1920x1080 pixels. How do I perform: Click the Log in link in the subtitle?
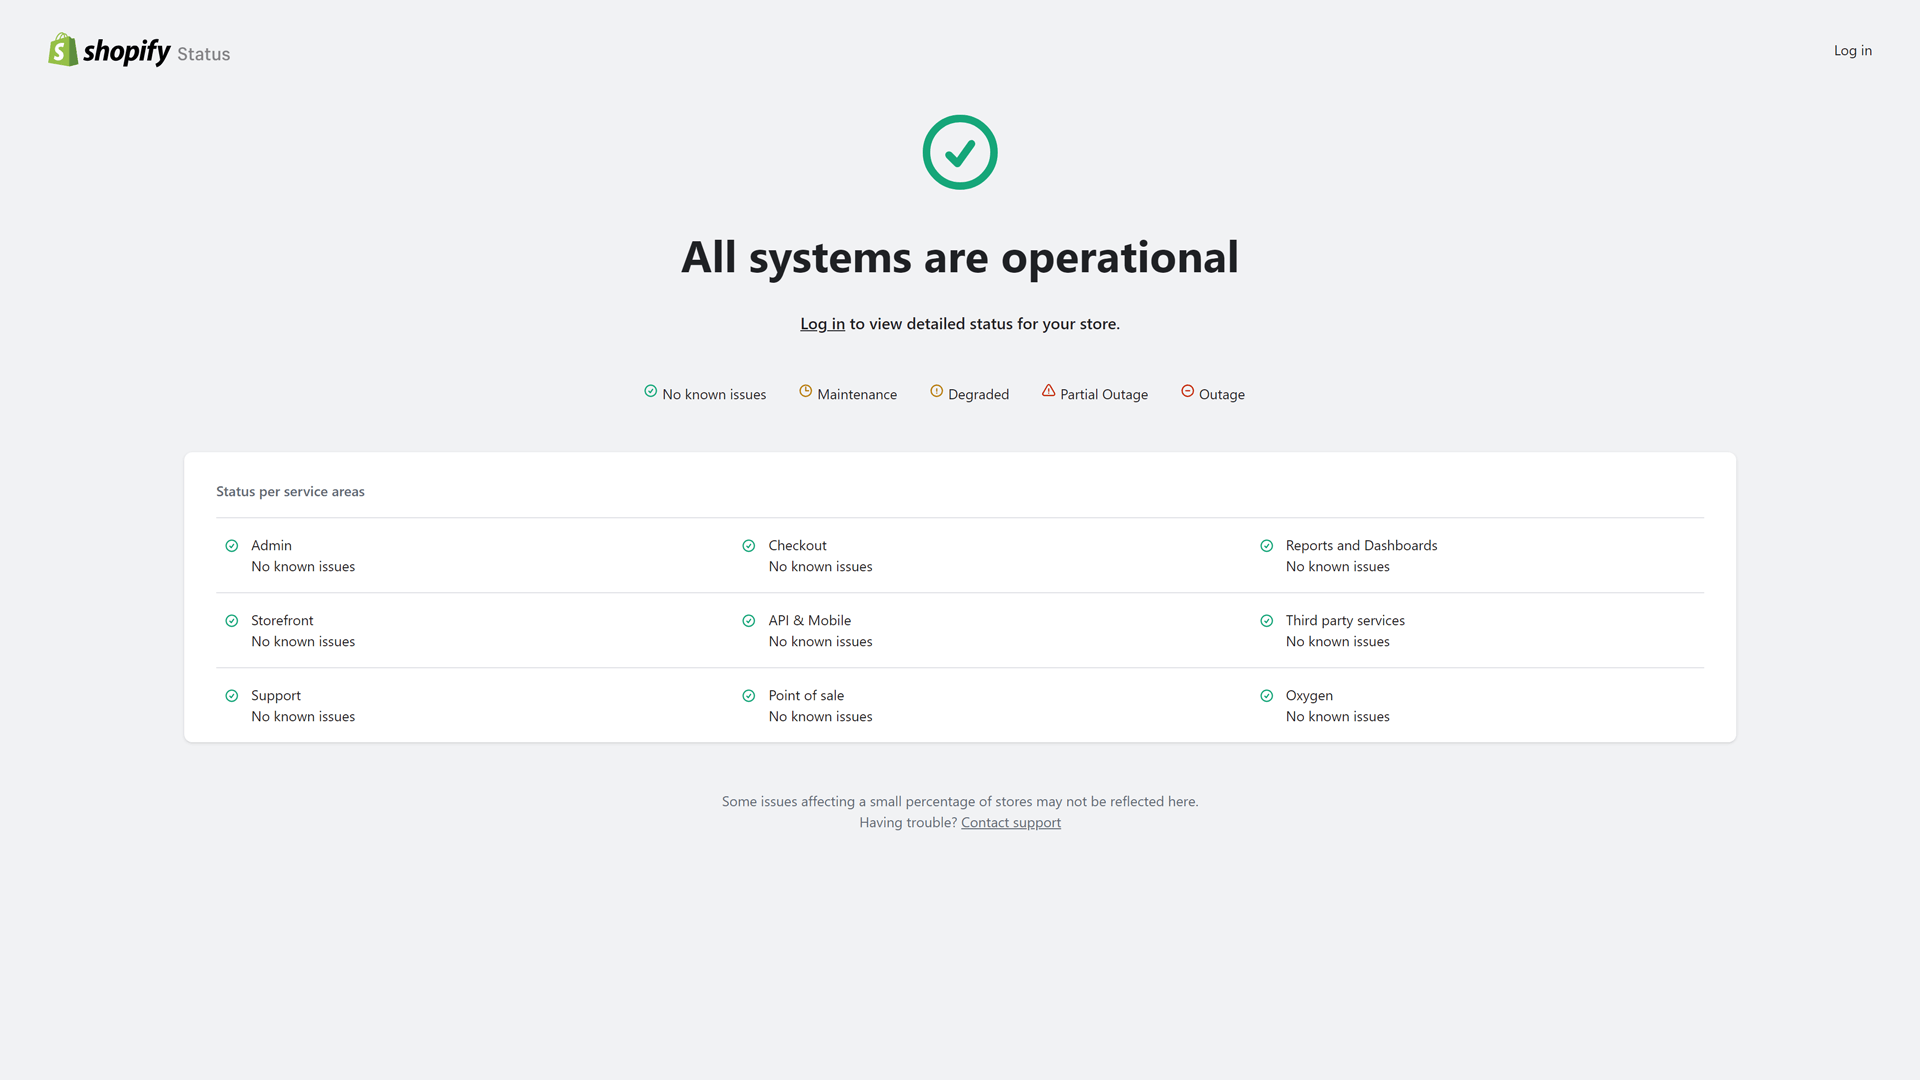point(822,323)
